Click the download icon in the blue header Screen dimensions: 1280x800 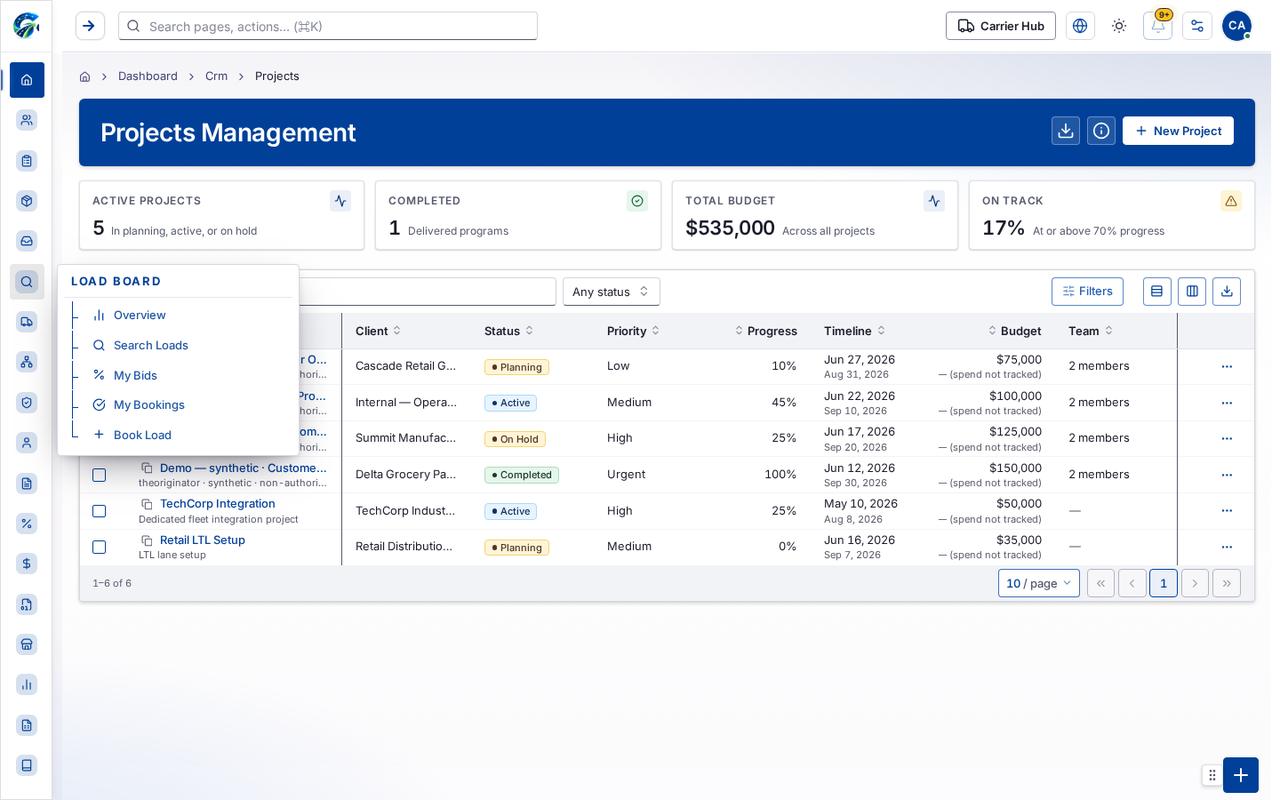click(1066, 131)
